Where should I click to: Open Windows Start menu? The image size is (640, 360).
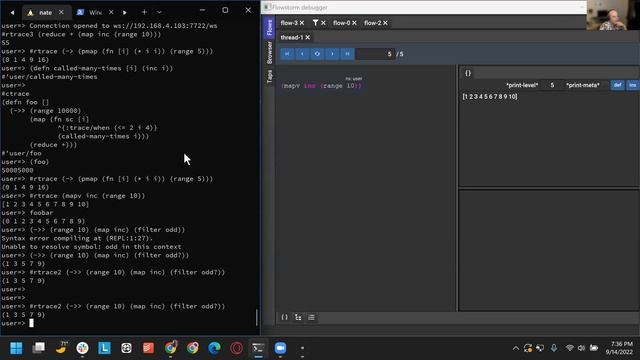(16, 348)
